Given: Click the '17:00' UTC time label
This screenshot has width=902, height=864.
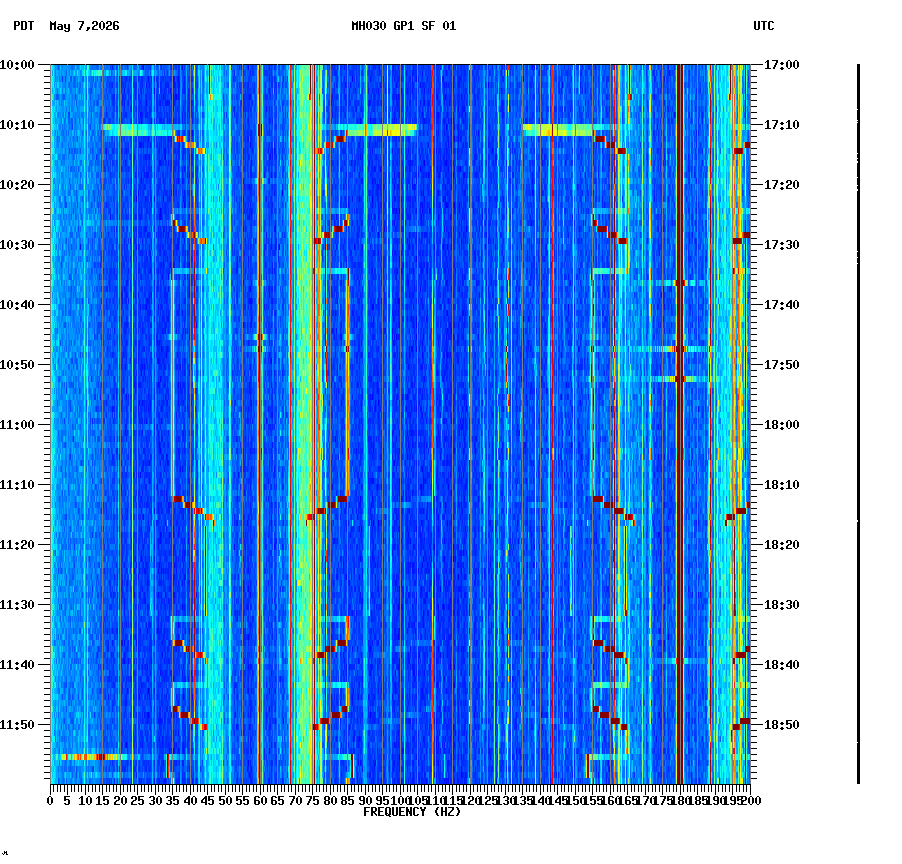Looking at the screenshot, I should point(782,65).
